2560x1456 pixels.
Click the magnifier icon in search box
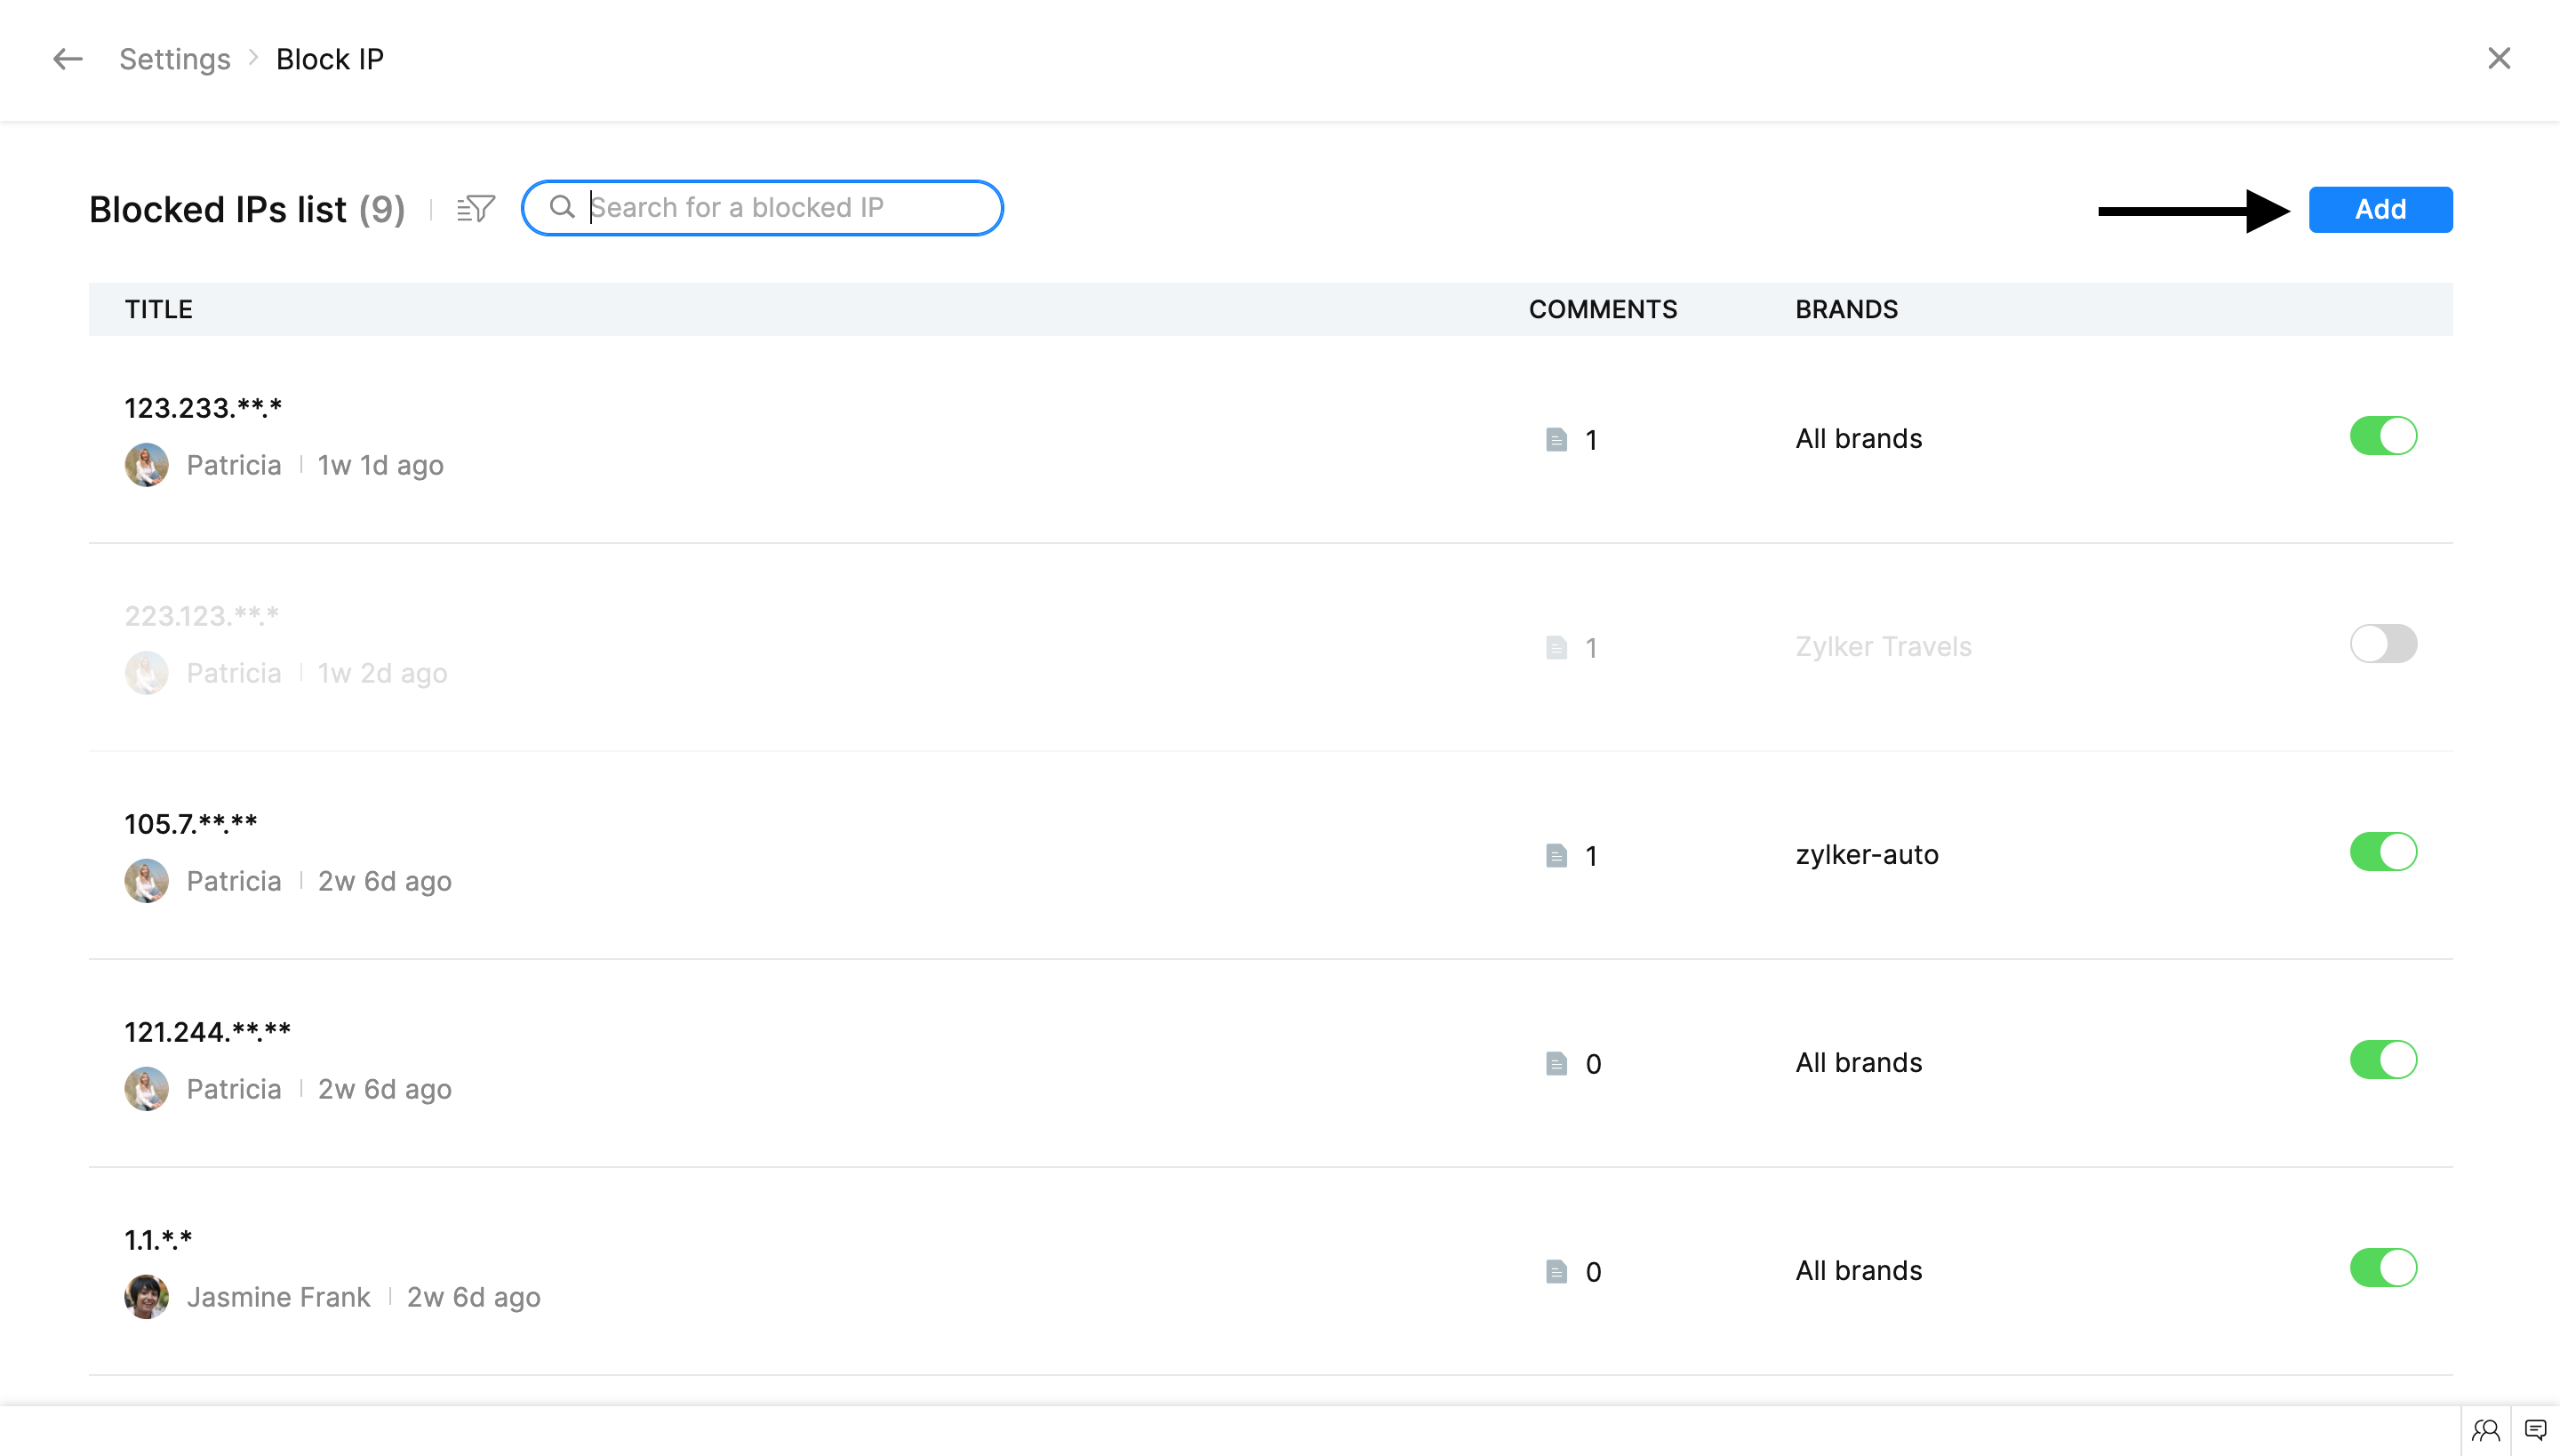click(x=562, y=207)
